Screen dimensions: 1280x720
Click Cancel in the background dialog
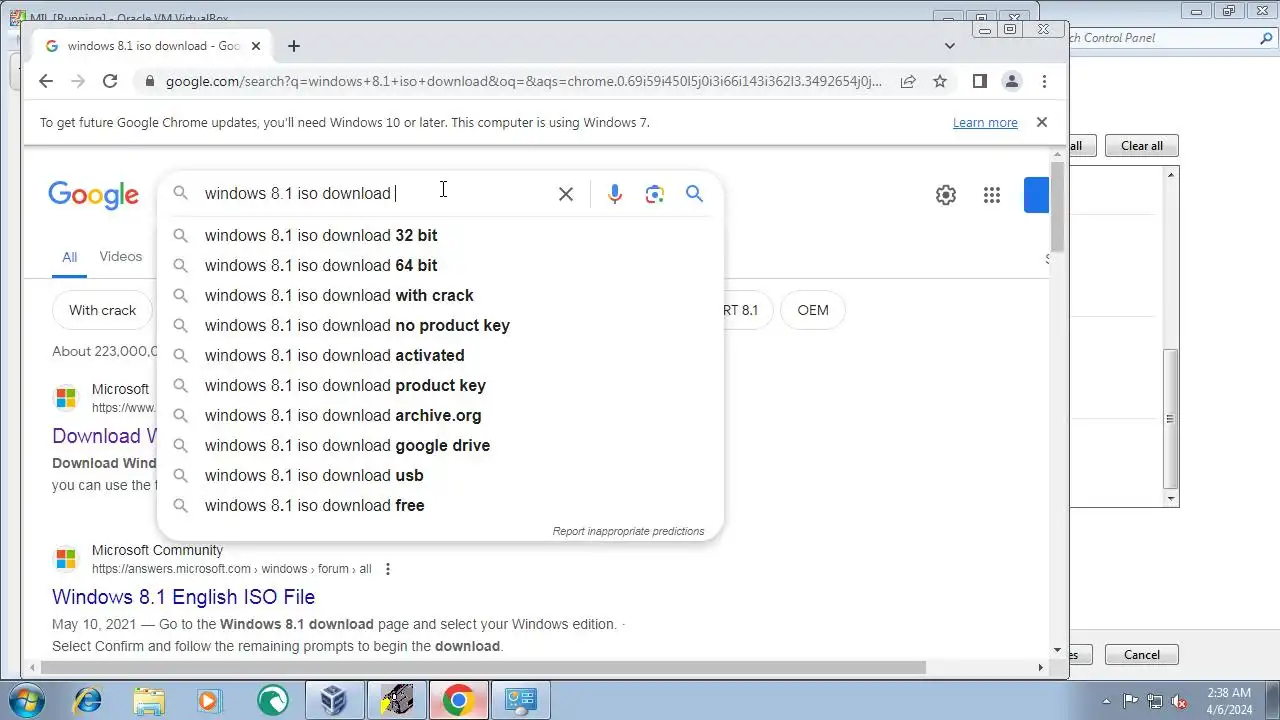tap(1141, 655)
